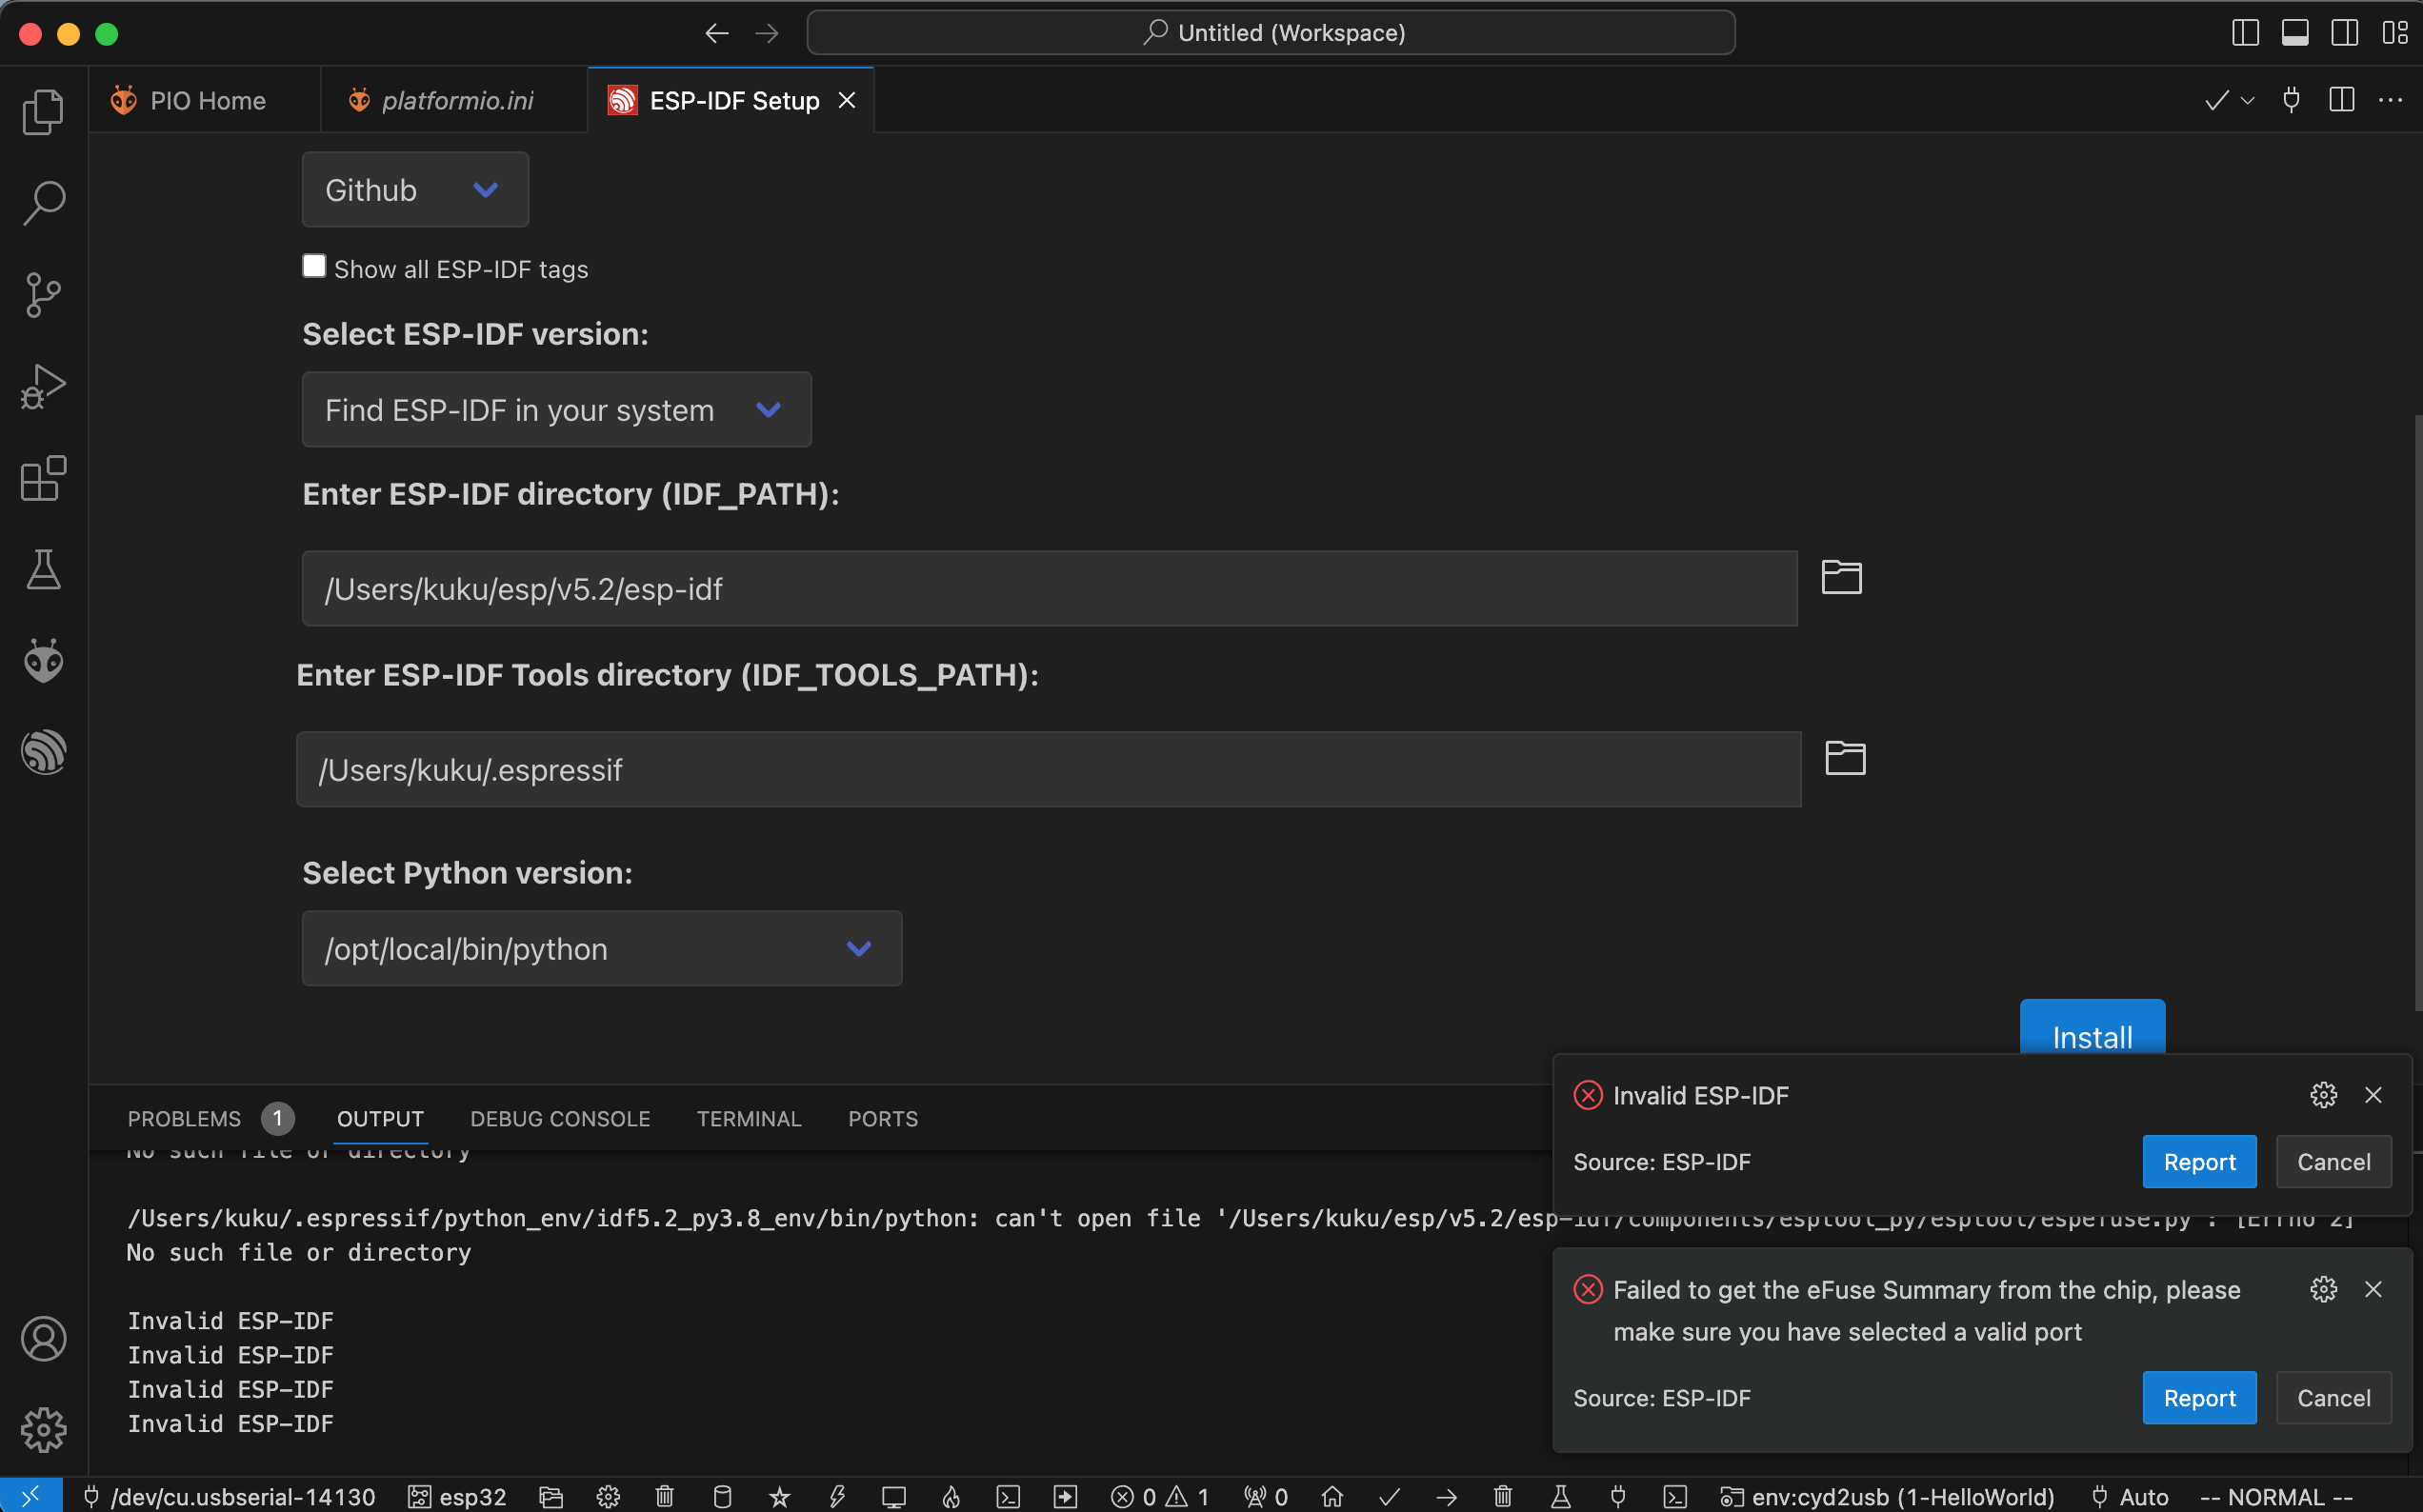2423x1512 pixels.
Task: Open the Find ESP-IDF in your system dropdown
Action: click(557, 410)
